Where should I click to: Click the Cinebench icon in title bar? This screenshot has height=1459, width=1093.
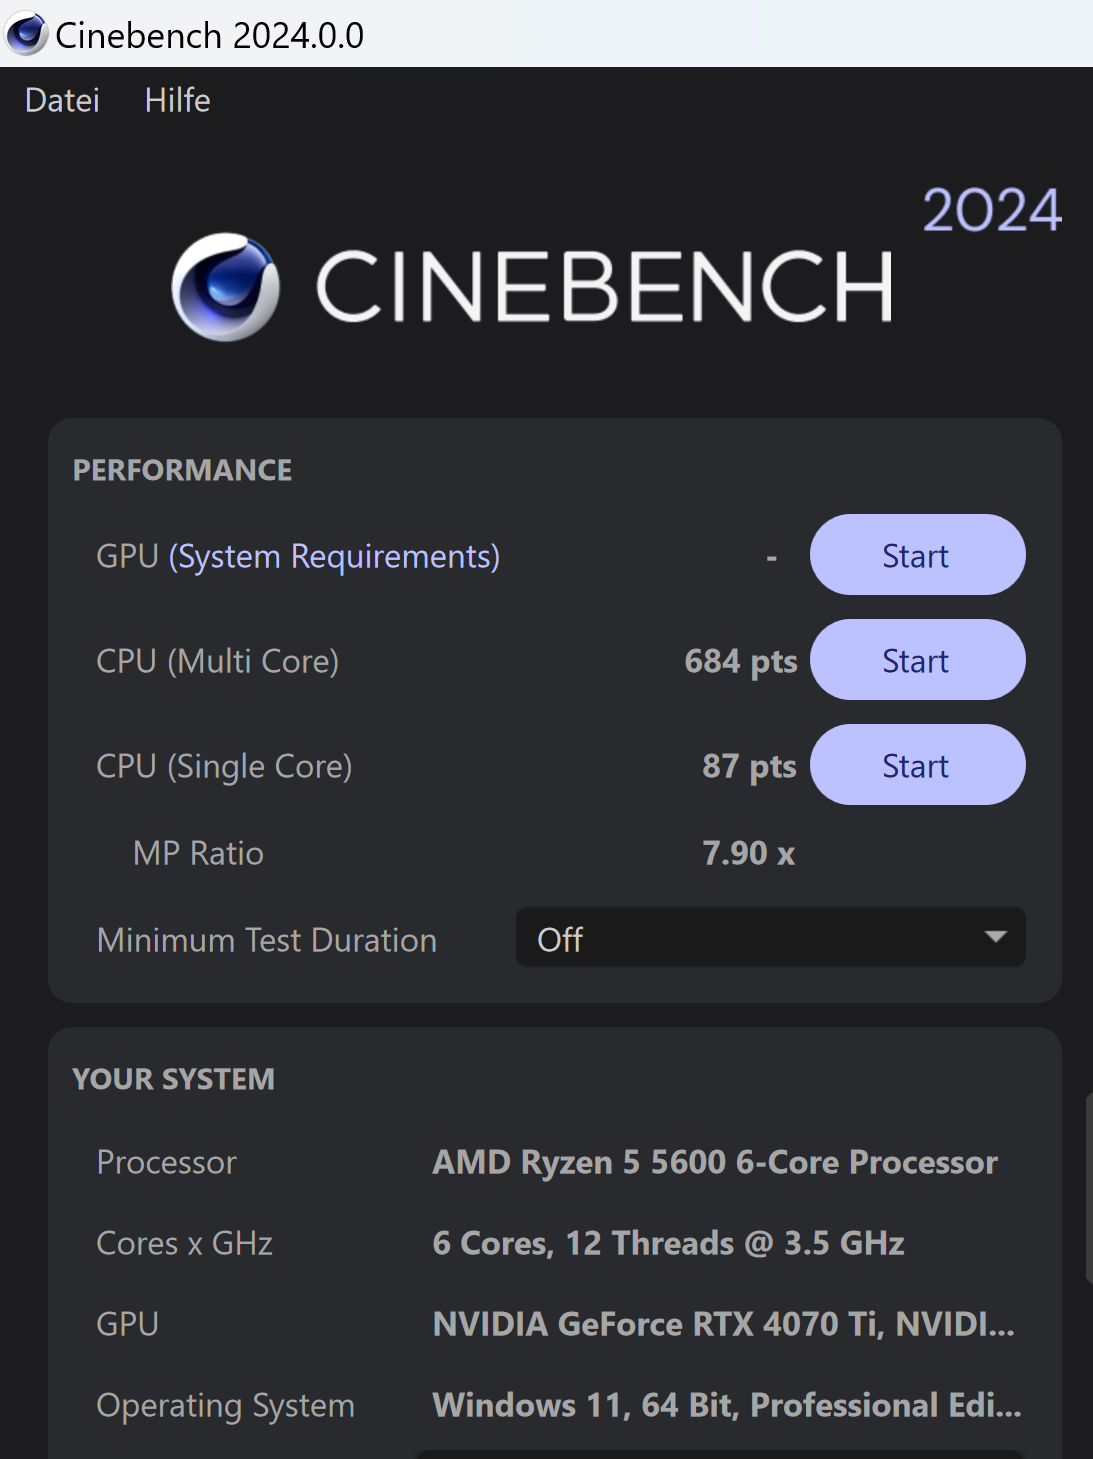click(x=26, y=35)
